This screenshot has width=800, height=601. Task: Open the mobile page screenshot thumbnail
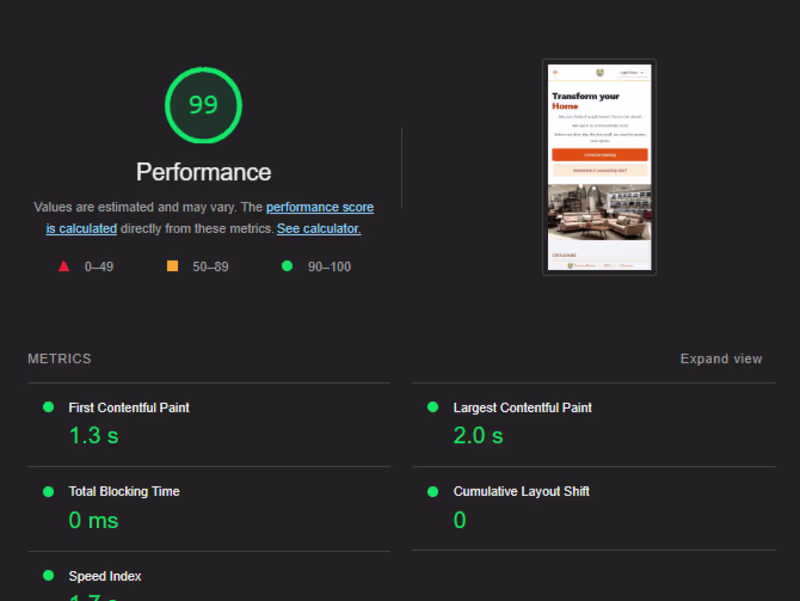coord(599,167)
